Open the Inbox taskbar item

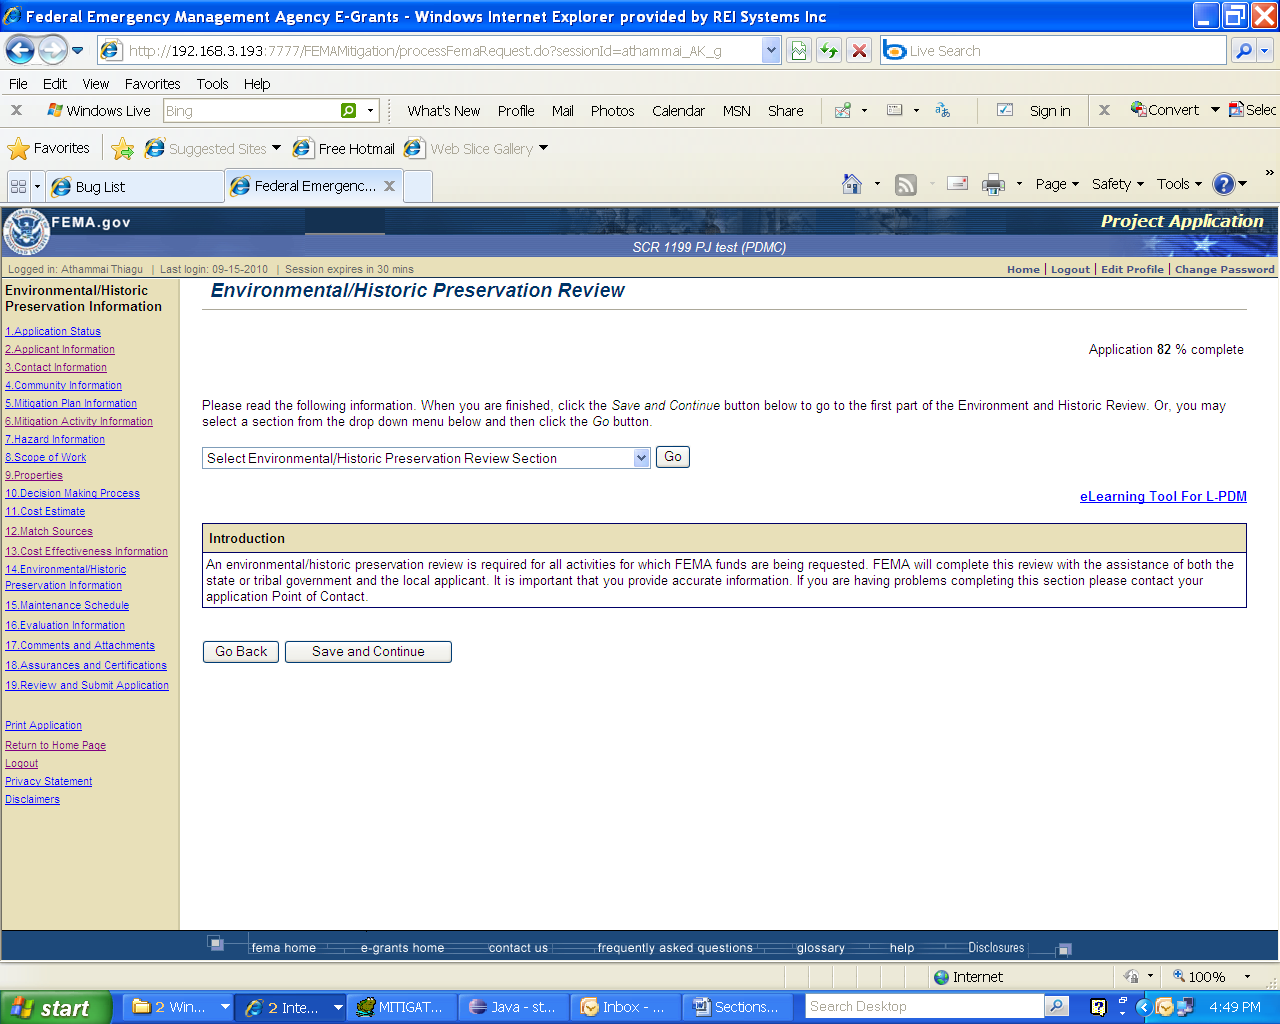(x=625, y=1007)
